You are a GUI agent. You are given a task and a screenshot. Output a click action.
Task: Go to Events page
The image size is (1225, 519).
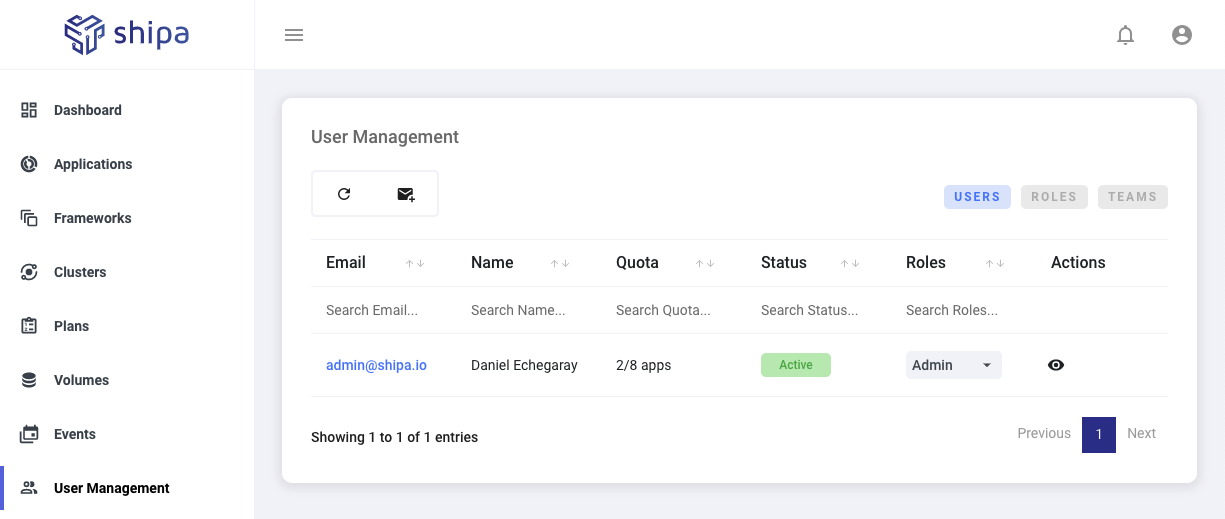point(75,434)
